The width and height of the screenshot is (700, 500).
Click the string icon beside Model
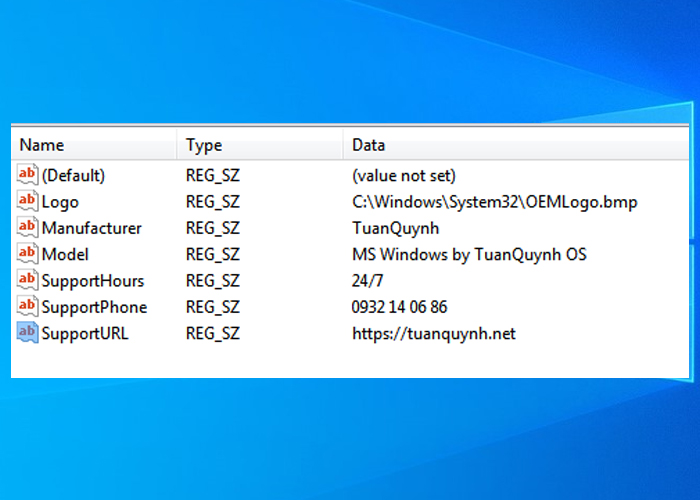(x=27, y=253)
